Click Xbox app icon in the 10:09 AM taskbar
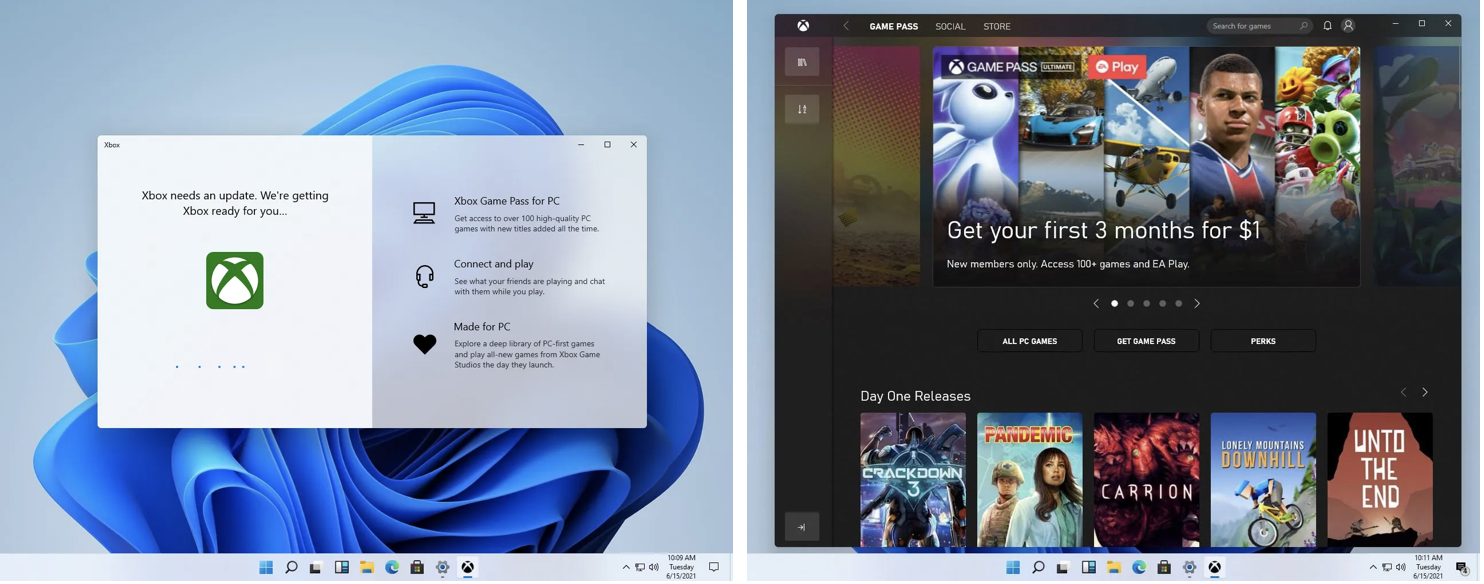The width and height of the screenshot is (1484, 584). point(469,569)
